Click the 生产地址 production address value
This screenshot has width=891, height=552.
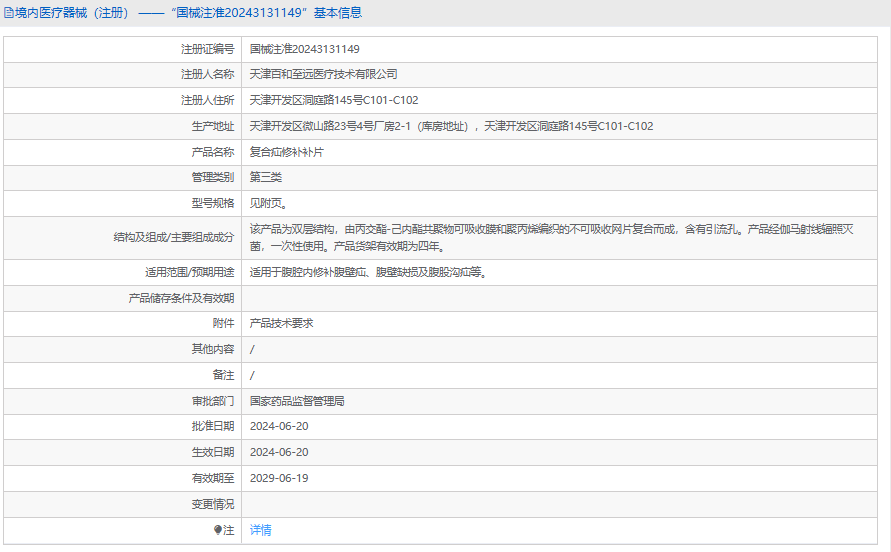click(x=451, y=126)
